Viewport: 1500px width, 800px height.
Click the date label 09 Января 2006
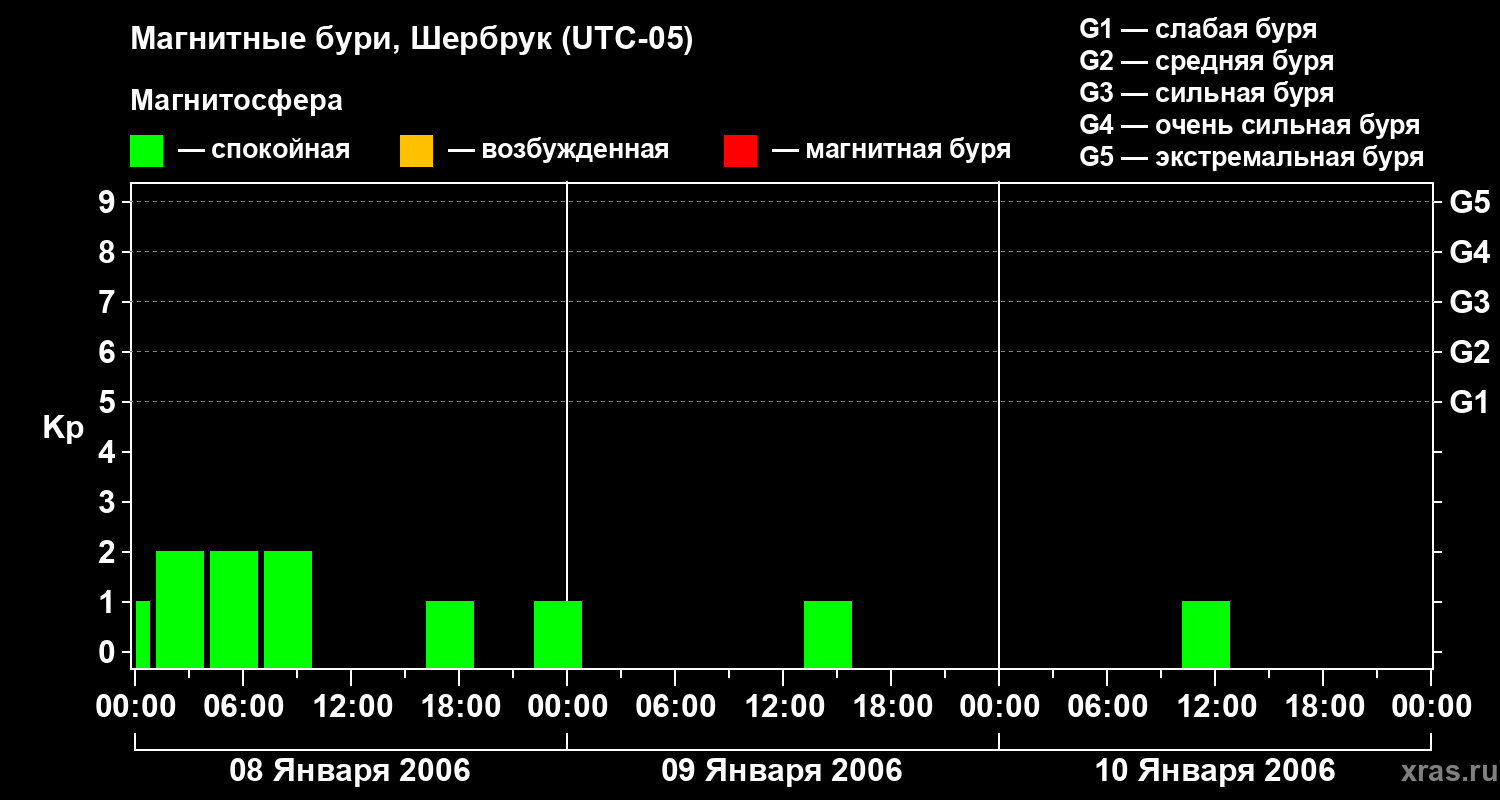(x=782, y=771)
